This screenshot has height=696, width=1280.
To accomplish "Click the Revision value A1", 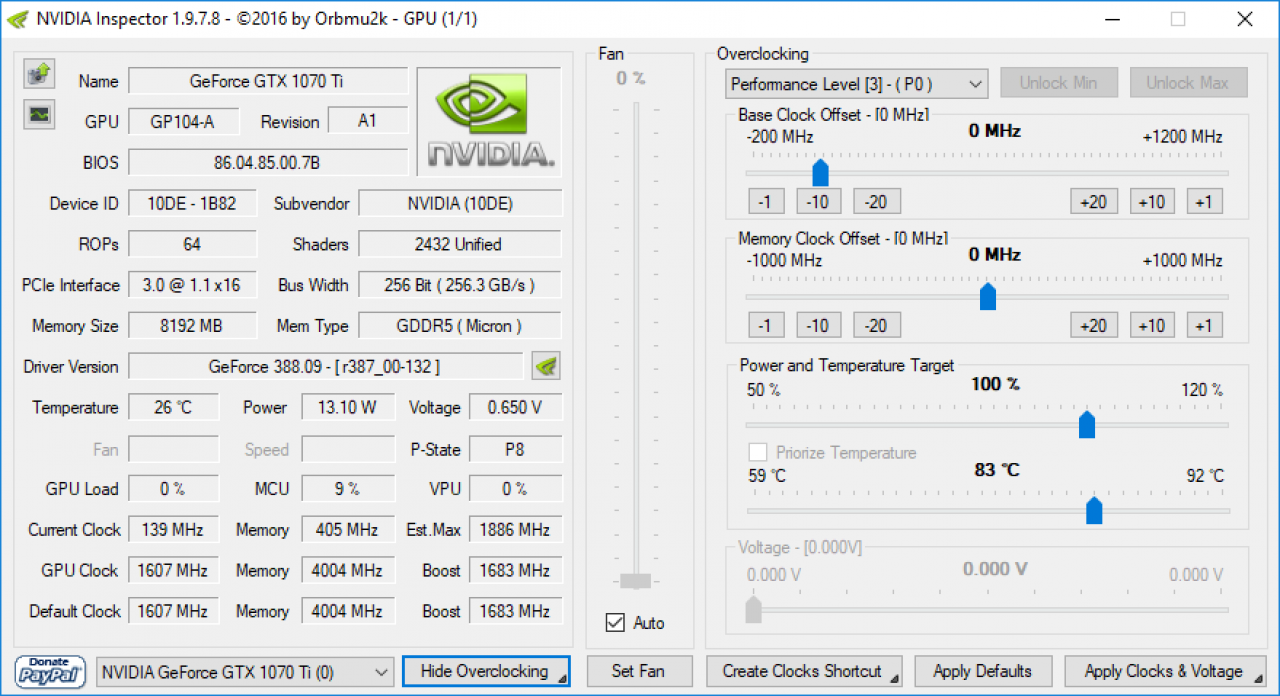I will coord(367,121).
